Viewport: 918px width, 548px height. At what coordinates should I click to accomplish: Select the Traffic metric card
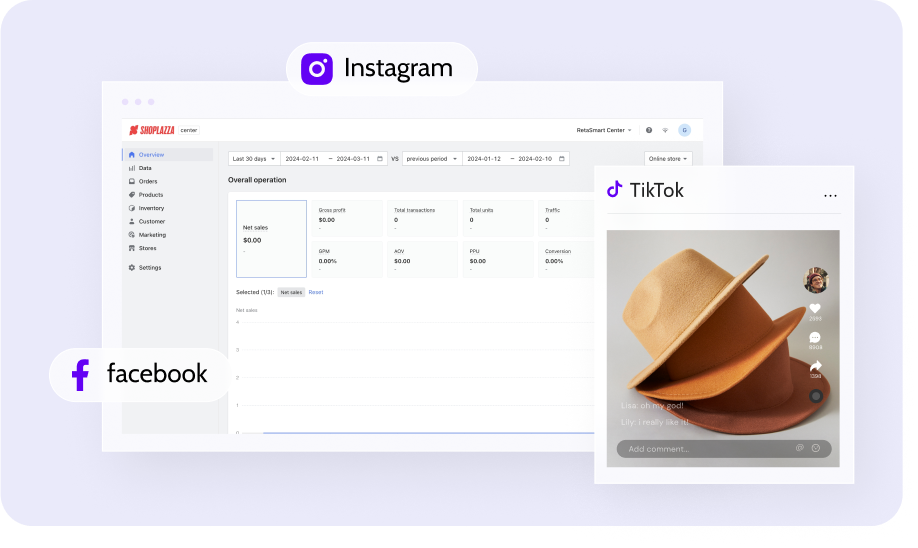tap(567, 218)
